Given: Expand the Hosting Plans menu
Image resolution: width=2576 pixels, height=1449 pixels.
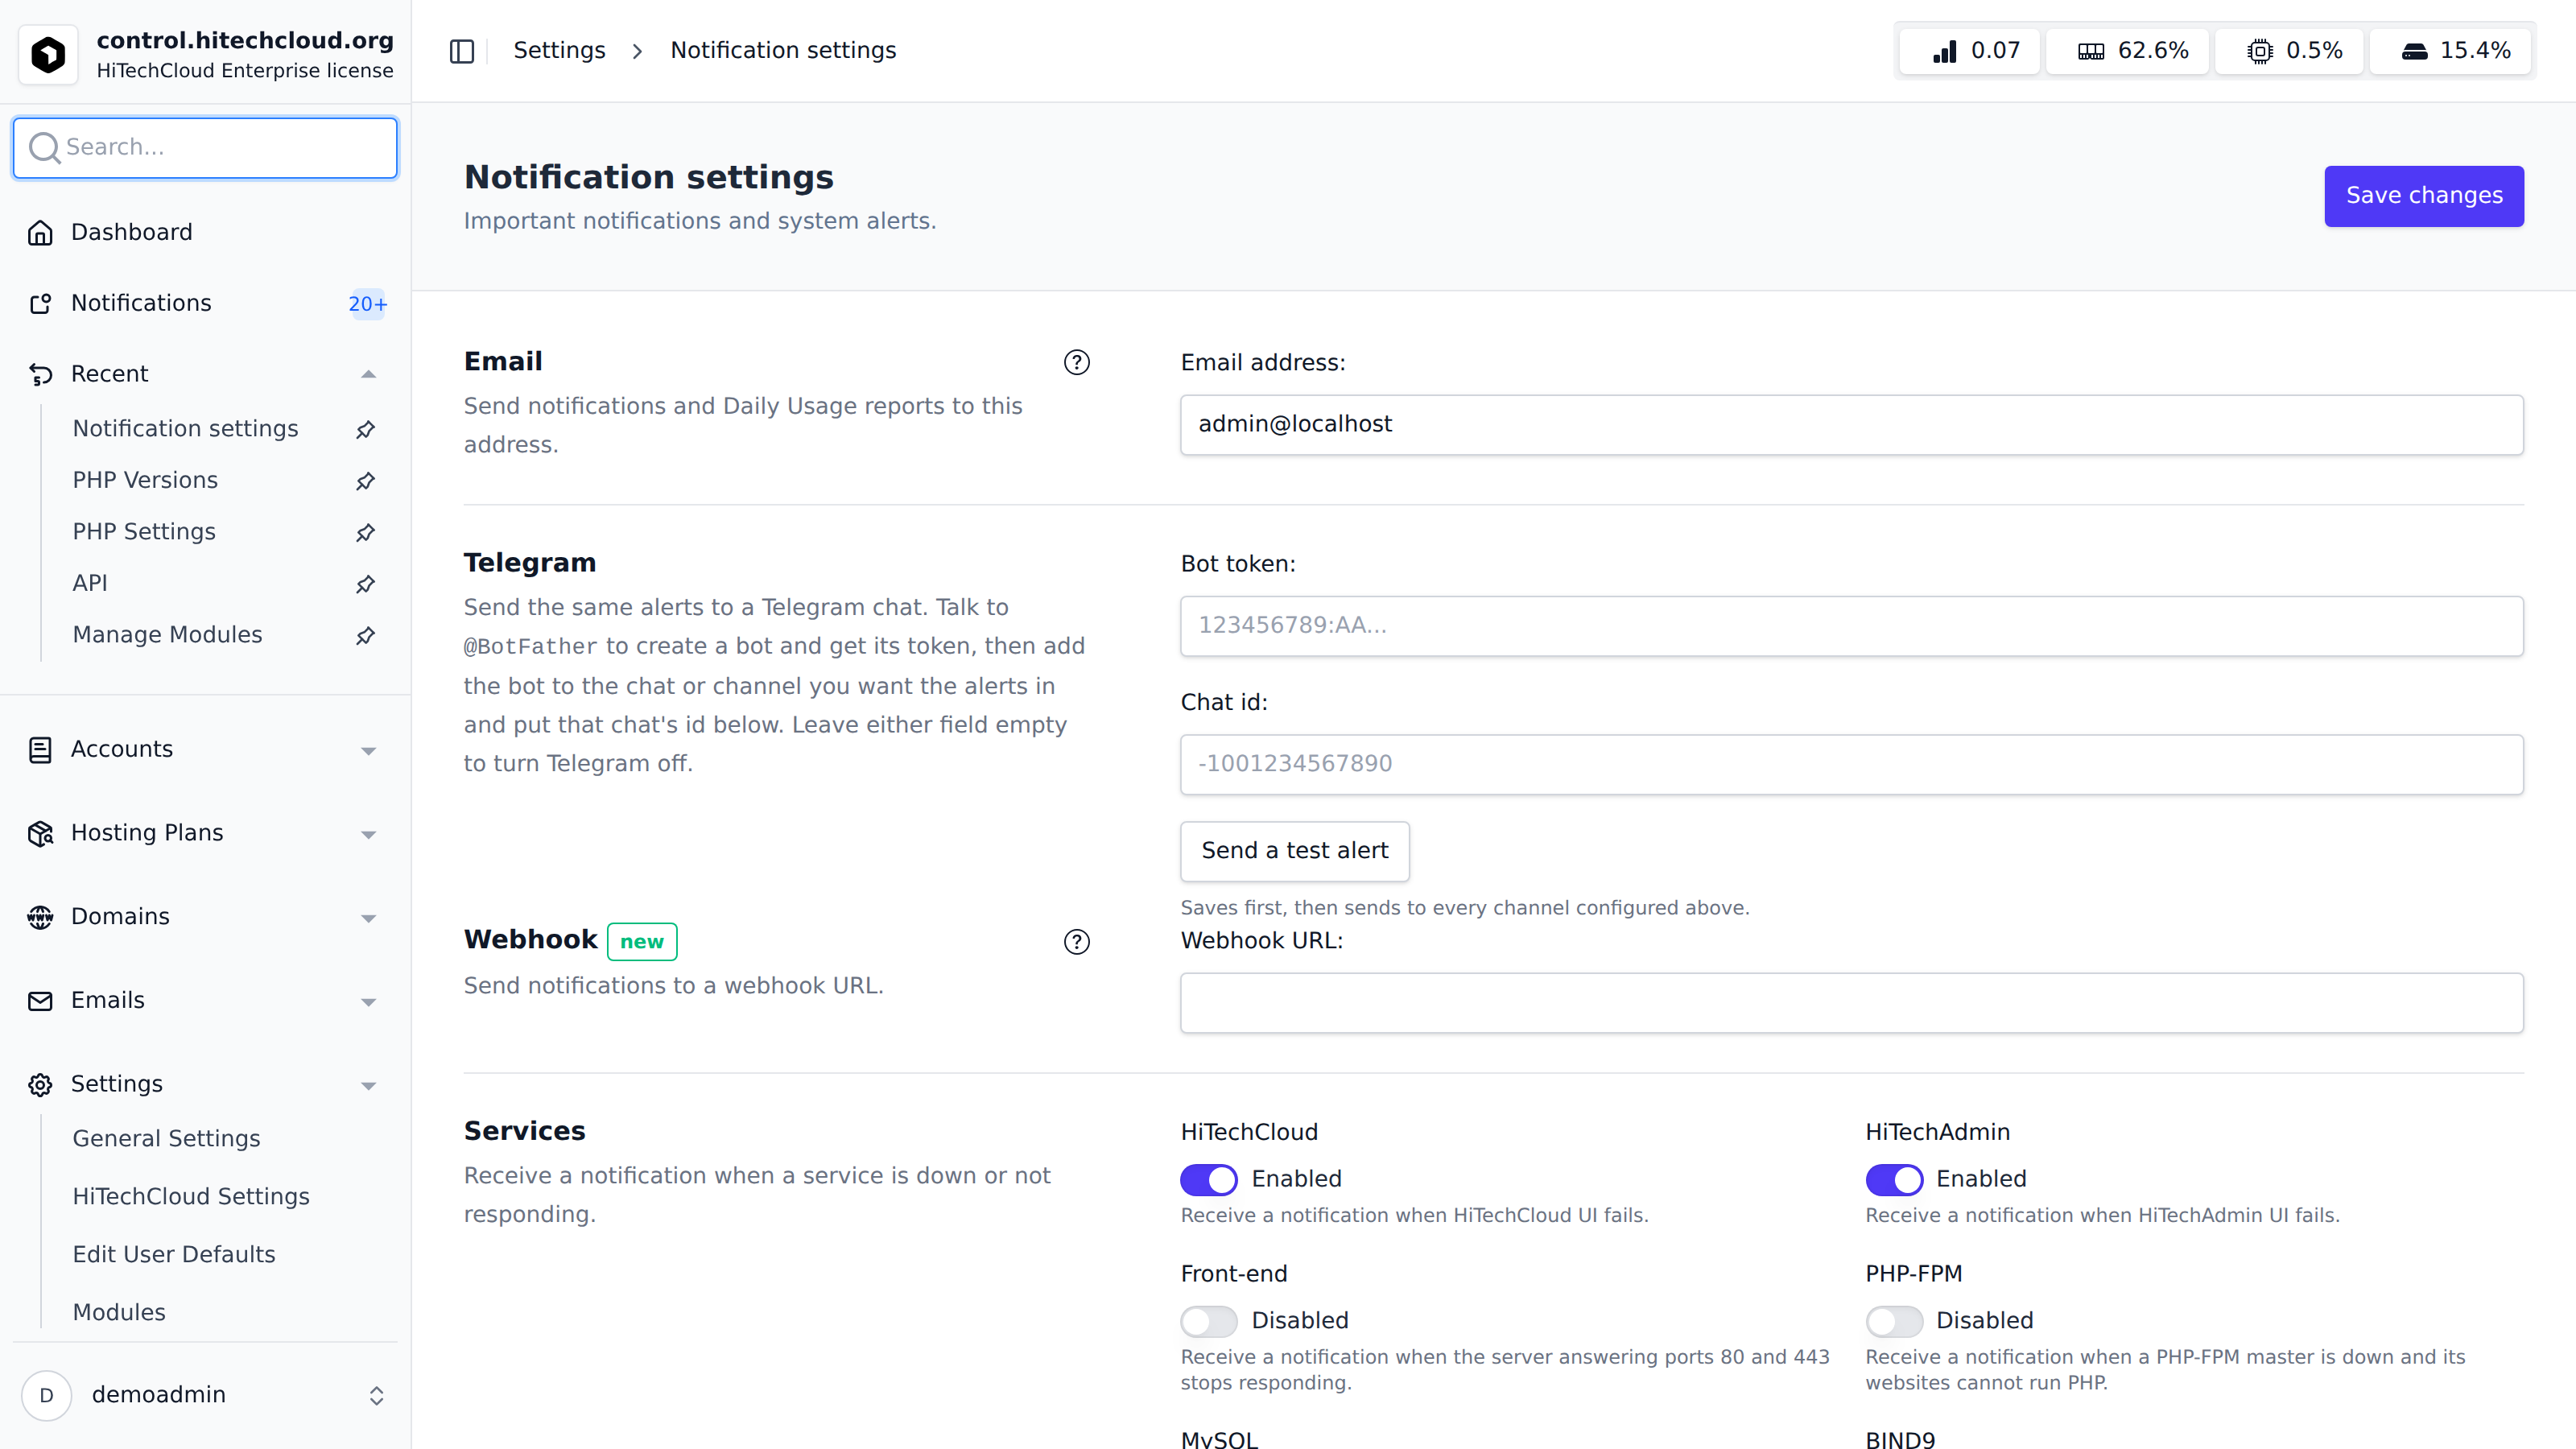Looking at the screenshot, I should point(368,834).
